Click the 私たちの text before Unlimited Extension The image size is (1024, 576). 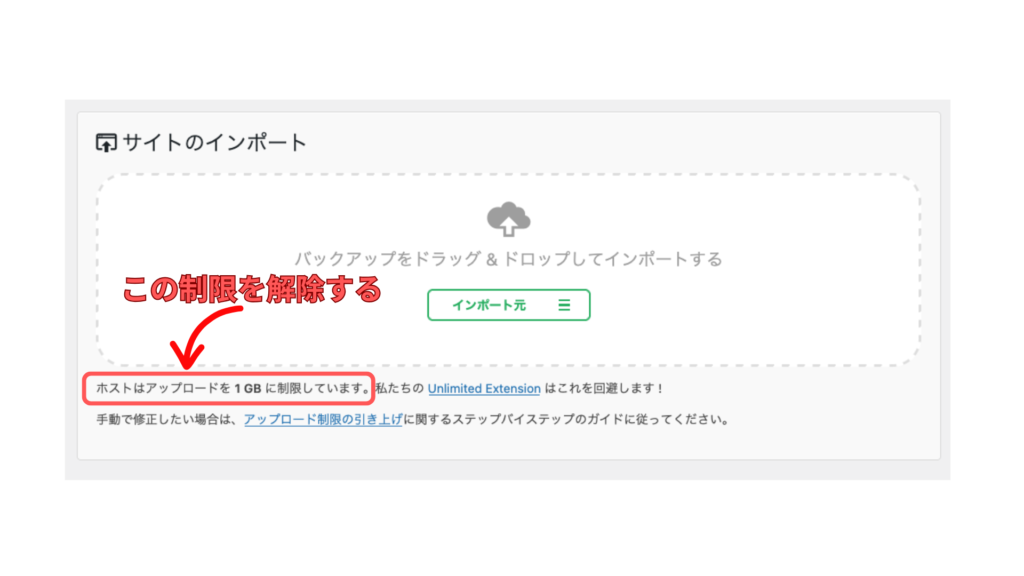[400, 389]
